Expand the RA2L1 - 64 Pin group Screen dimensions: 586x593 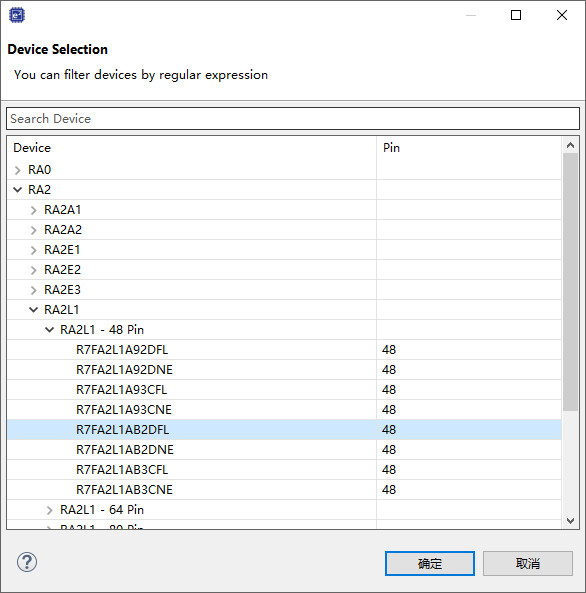(x=50, y=511)
